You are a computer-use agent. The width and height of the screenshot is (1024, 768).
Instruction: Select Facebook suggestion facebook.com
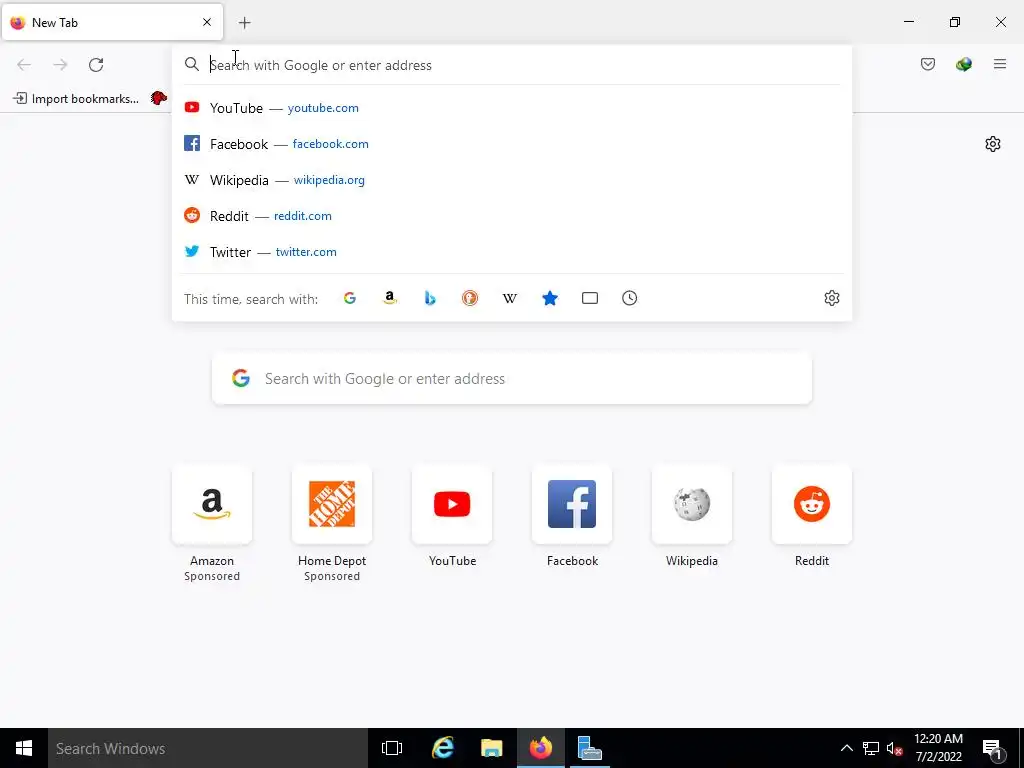point(511,144)
